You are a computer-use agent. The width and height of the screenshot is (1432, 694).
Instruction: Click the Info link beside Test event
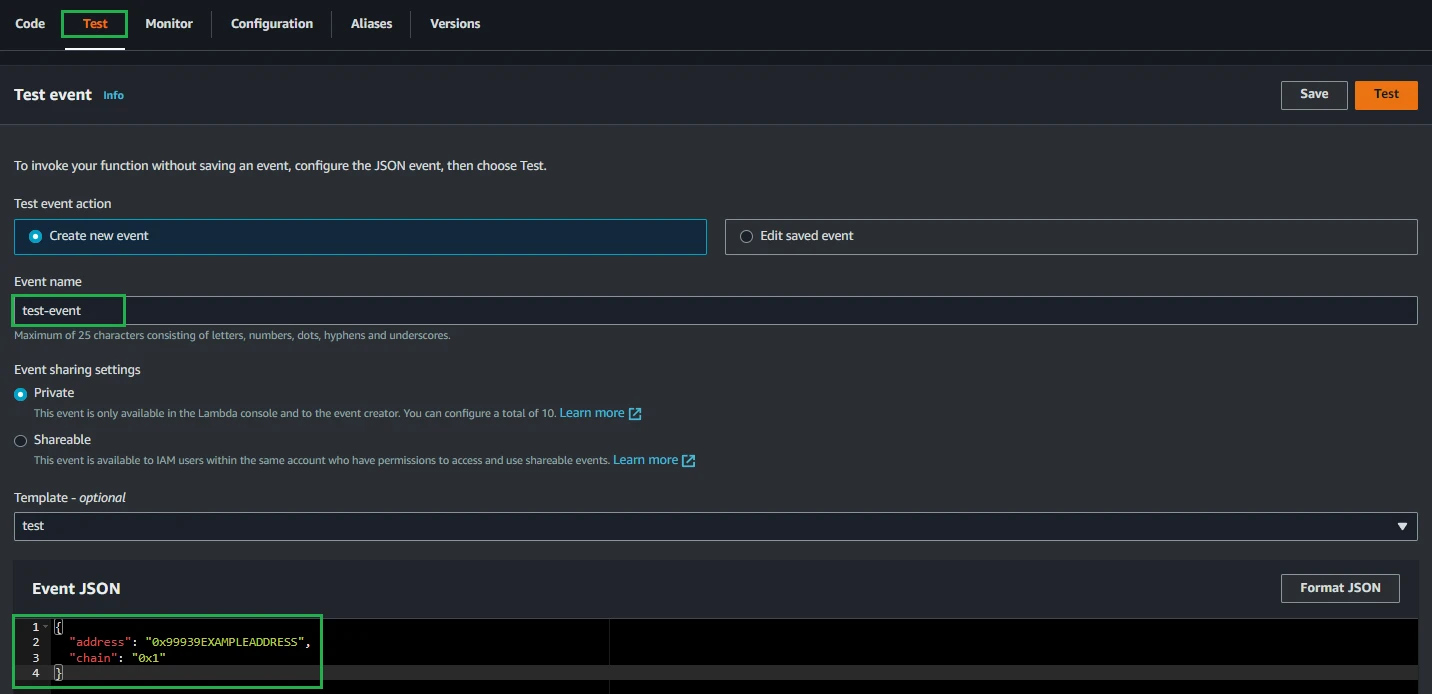[x=114, y=96]
